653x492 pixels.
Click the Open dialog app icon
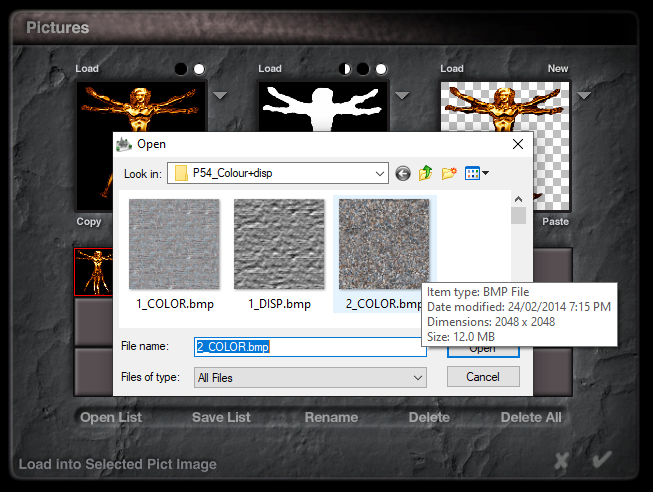tap(124, 144)
